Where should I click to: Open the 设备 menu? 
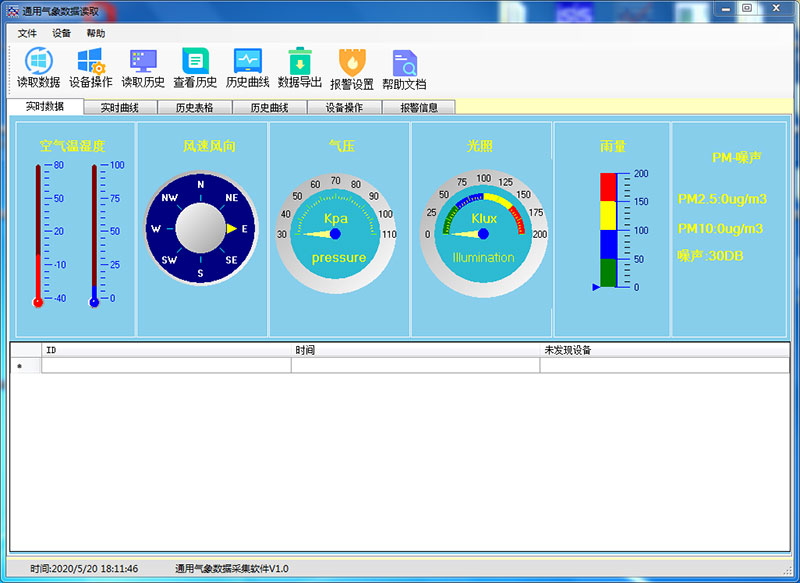coord(61,33)
